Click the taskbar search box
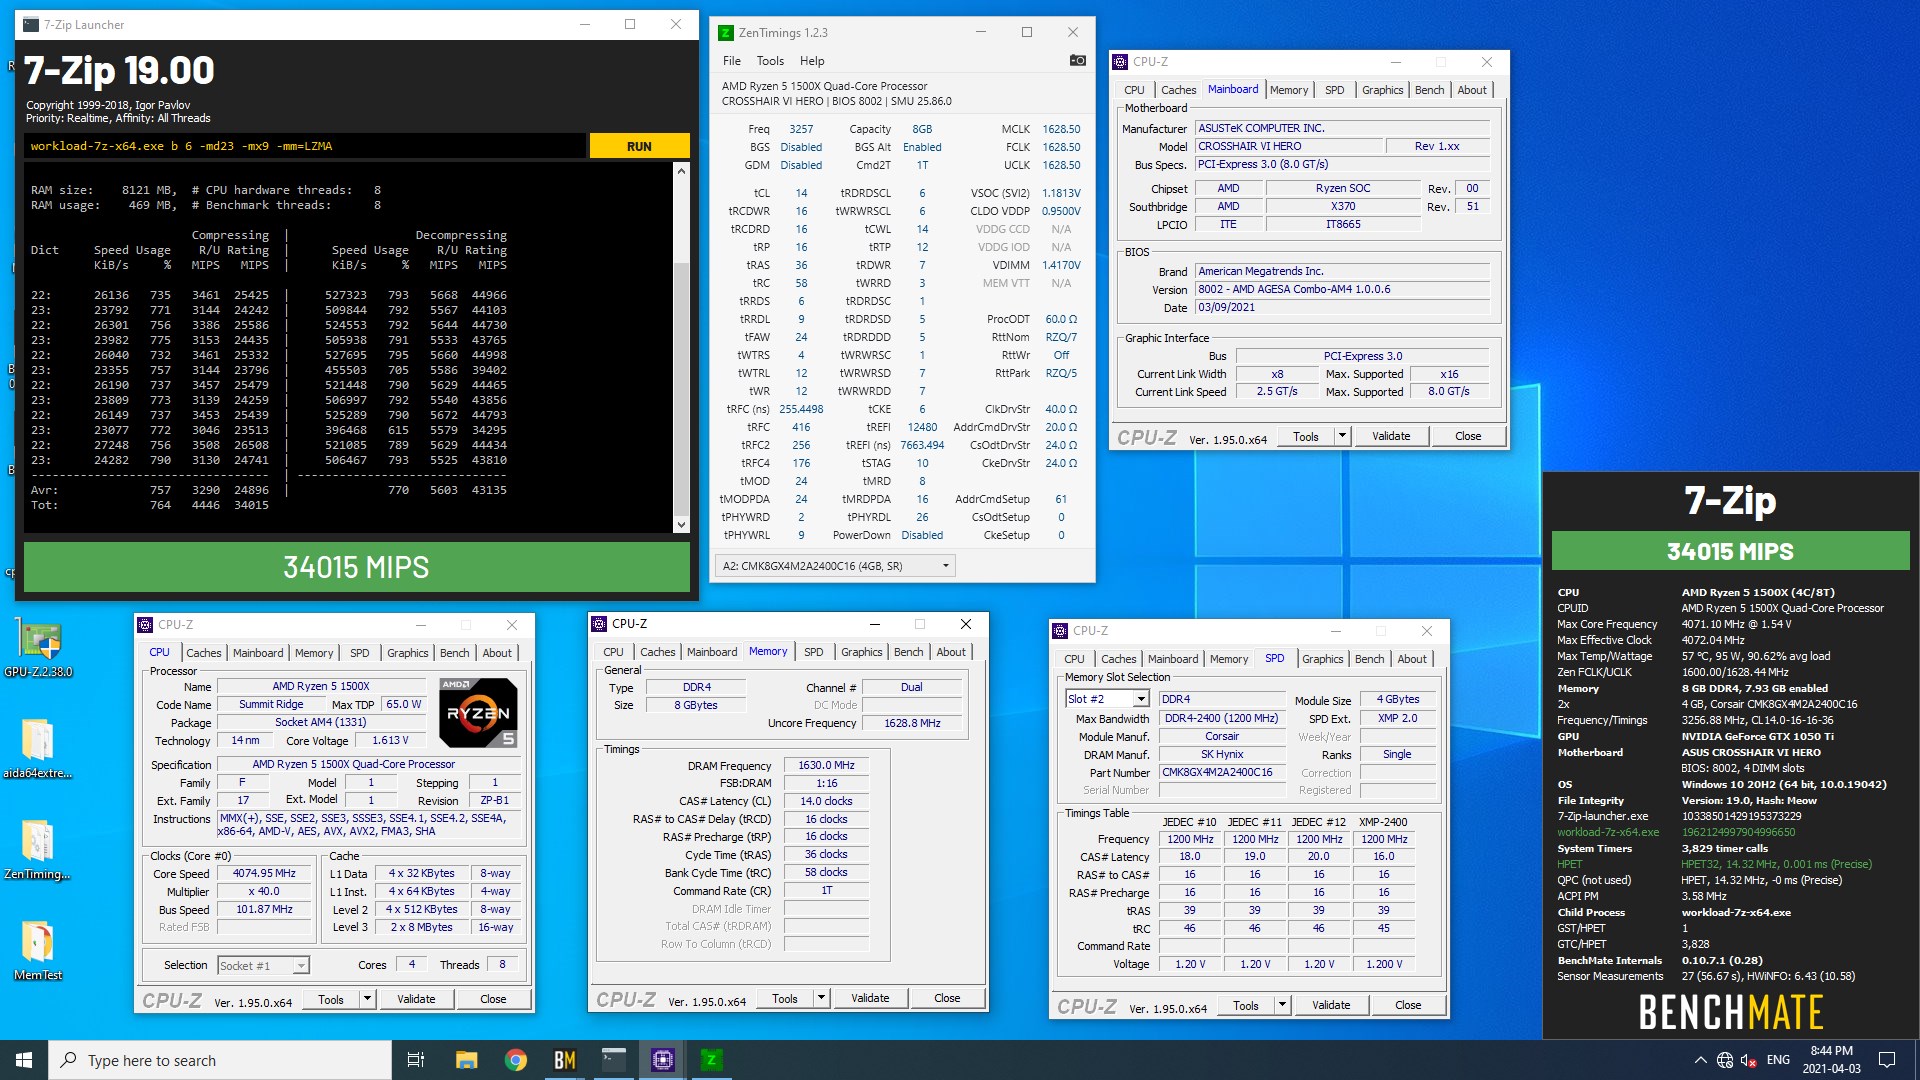The width and height of the screenshot is (1920, 1080). [x=220, y=1060]
